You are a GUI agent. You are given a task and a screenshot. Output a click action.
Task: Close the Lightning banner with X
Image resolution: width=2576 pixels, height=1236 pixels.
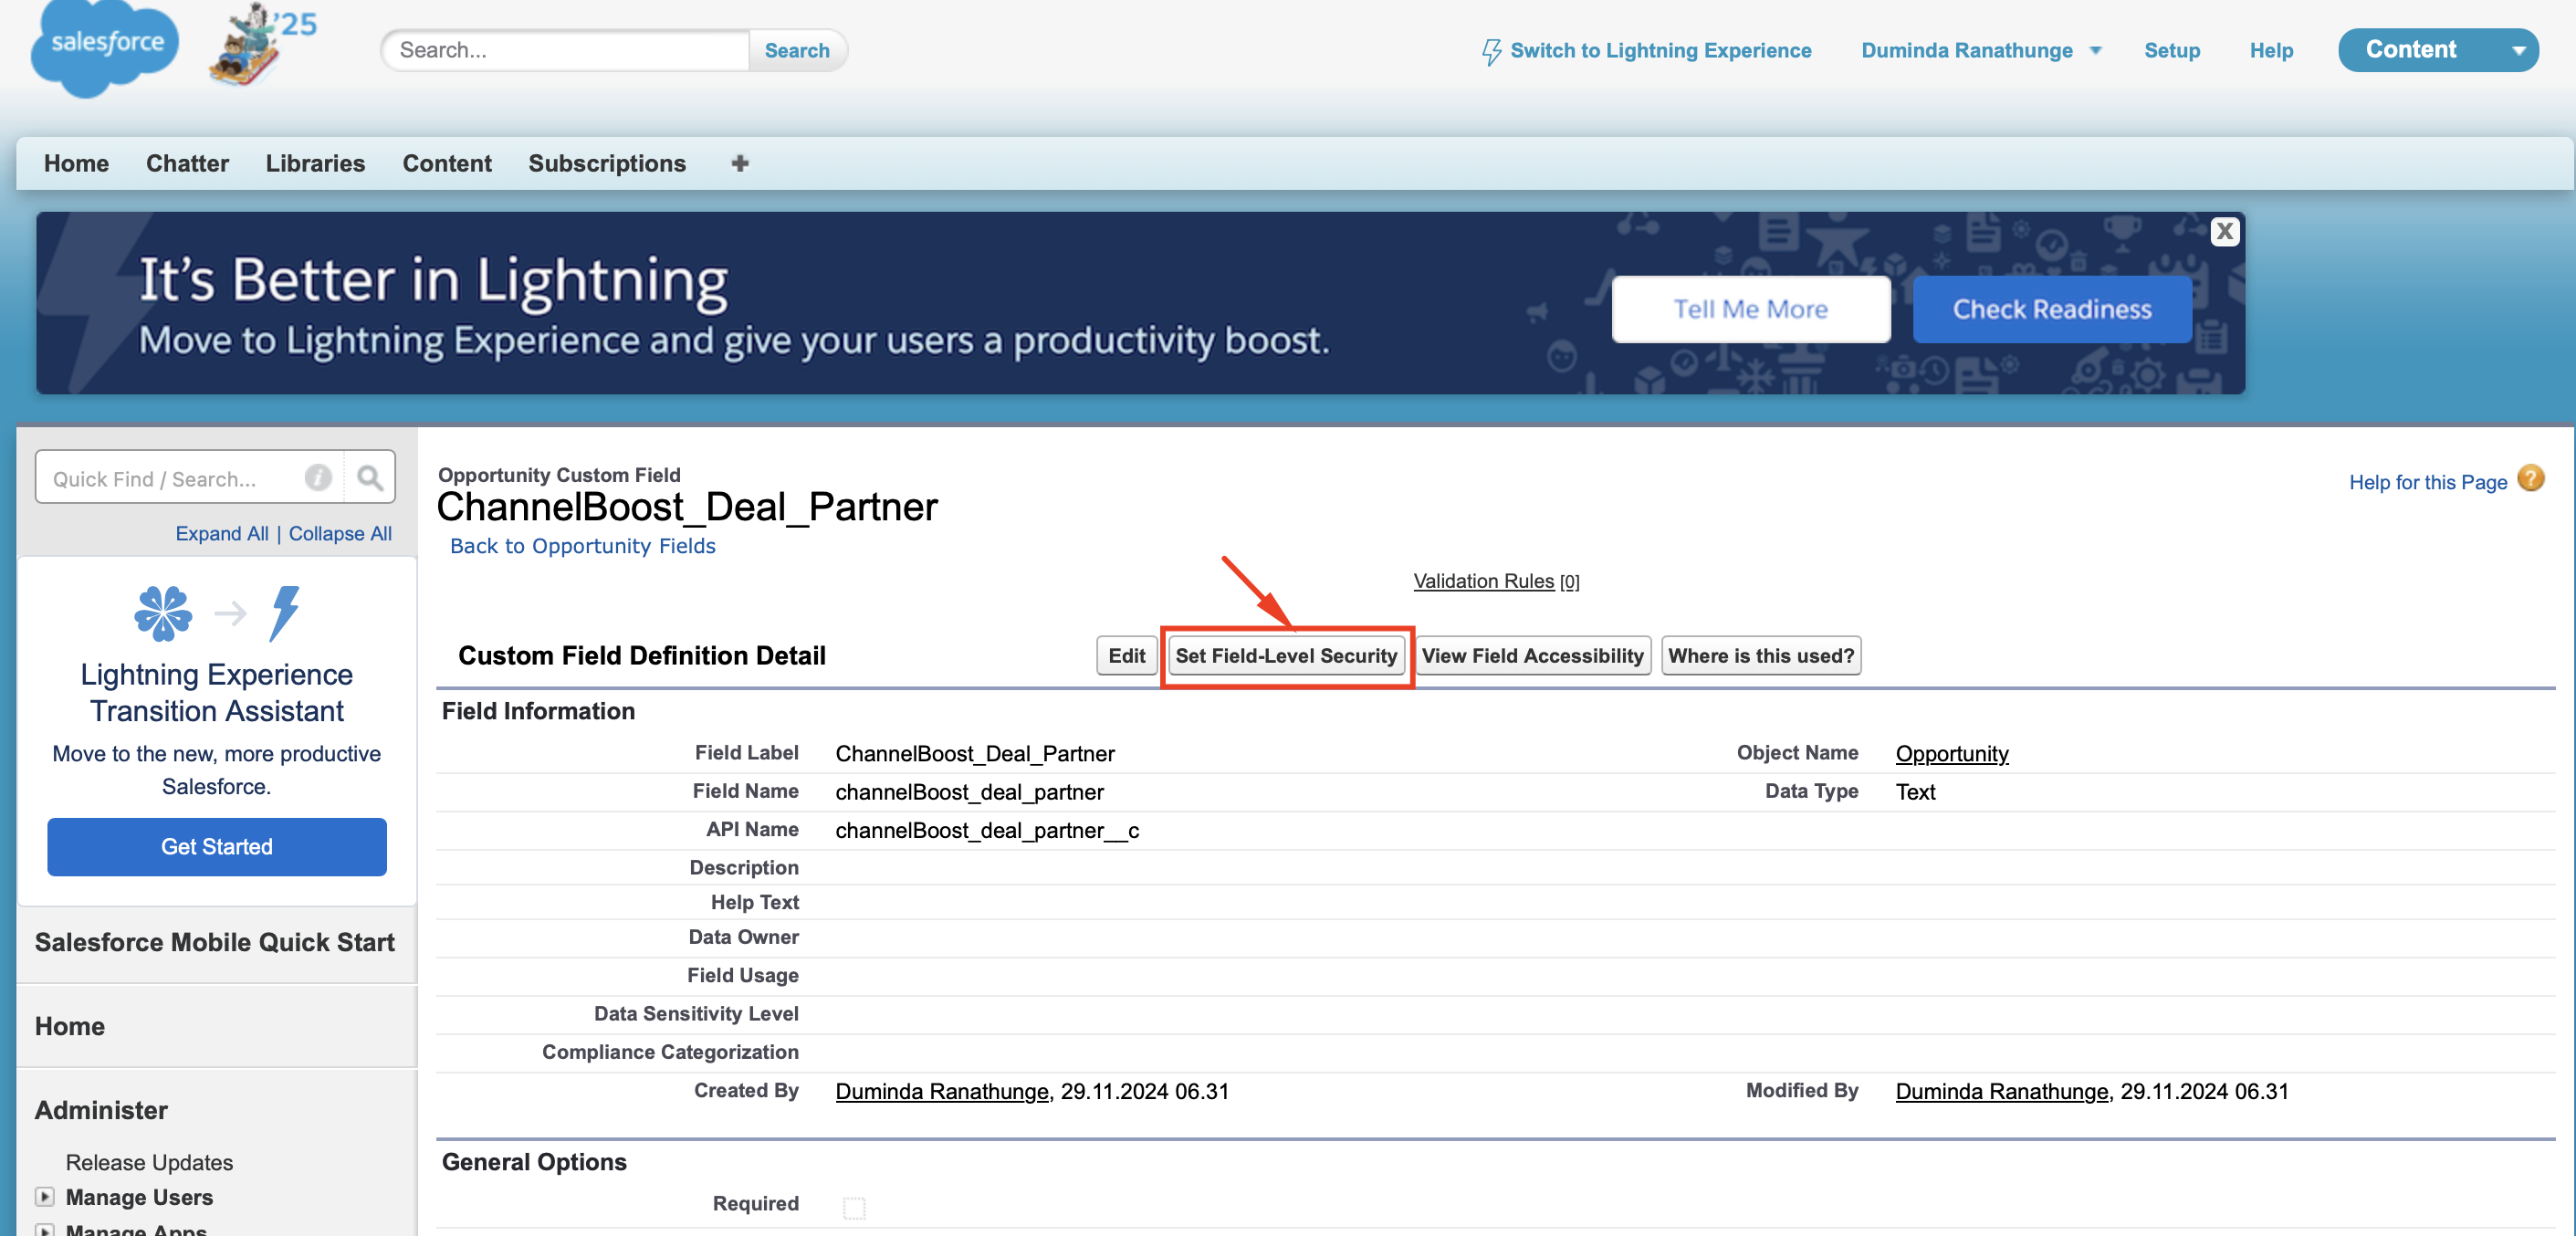[2224, 232]
